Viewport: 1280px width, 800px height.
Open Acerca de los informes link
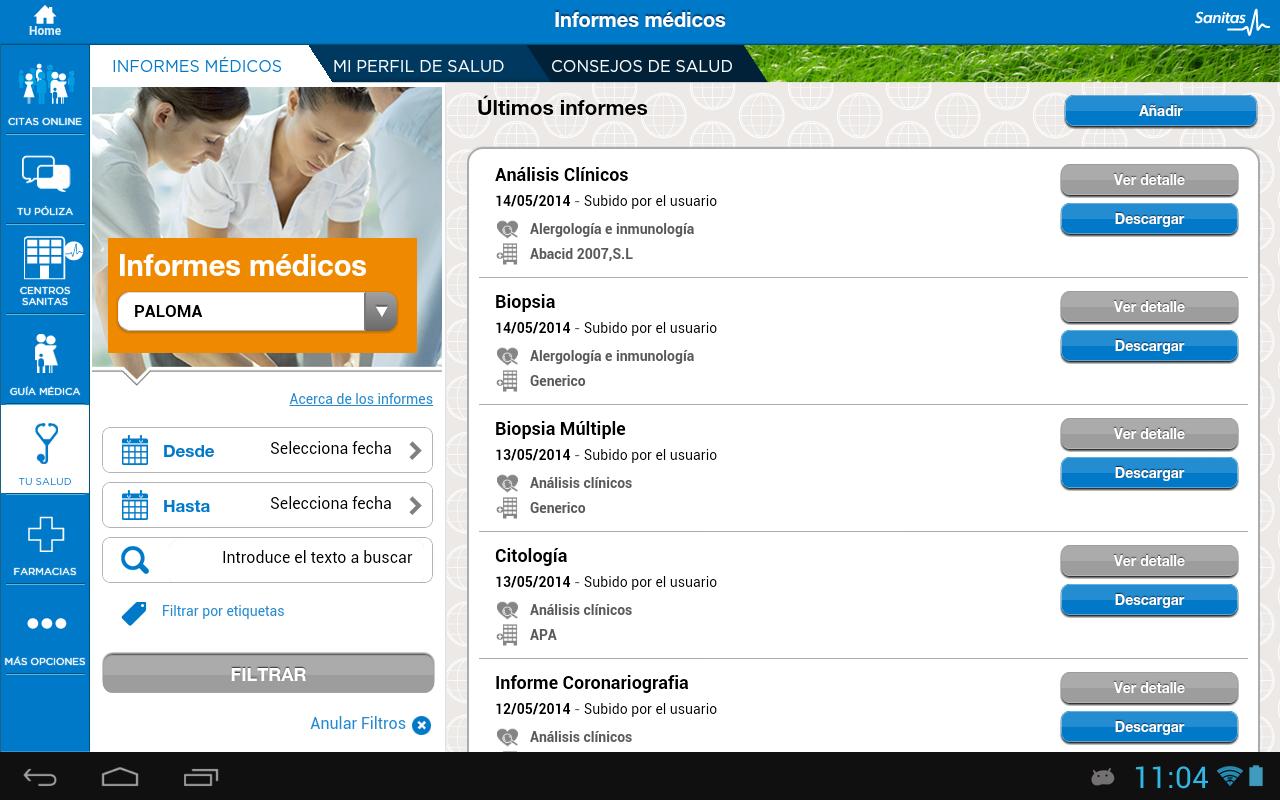[361, 399]
